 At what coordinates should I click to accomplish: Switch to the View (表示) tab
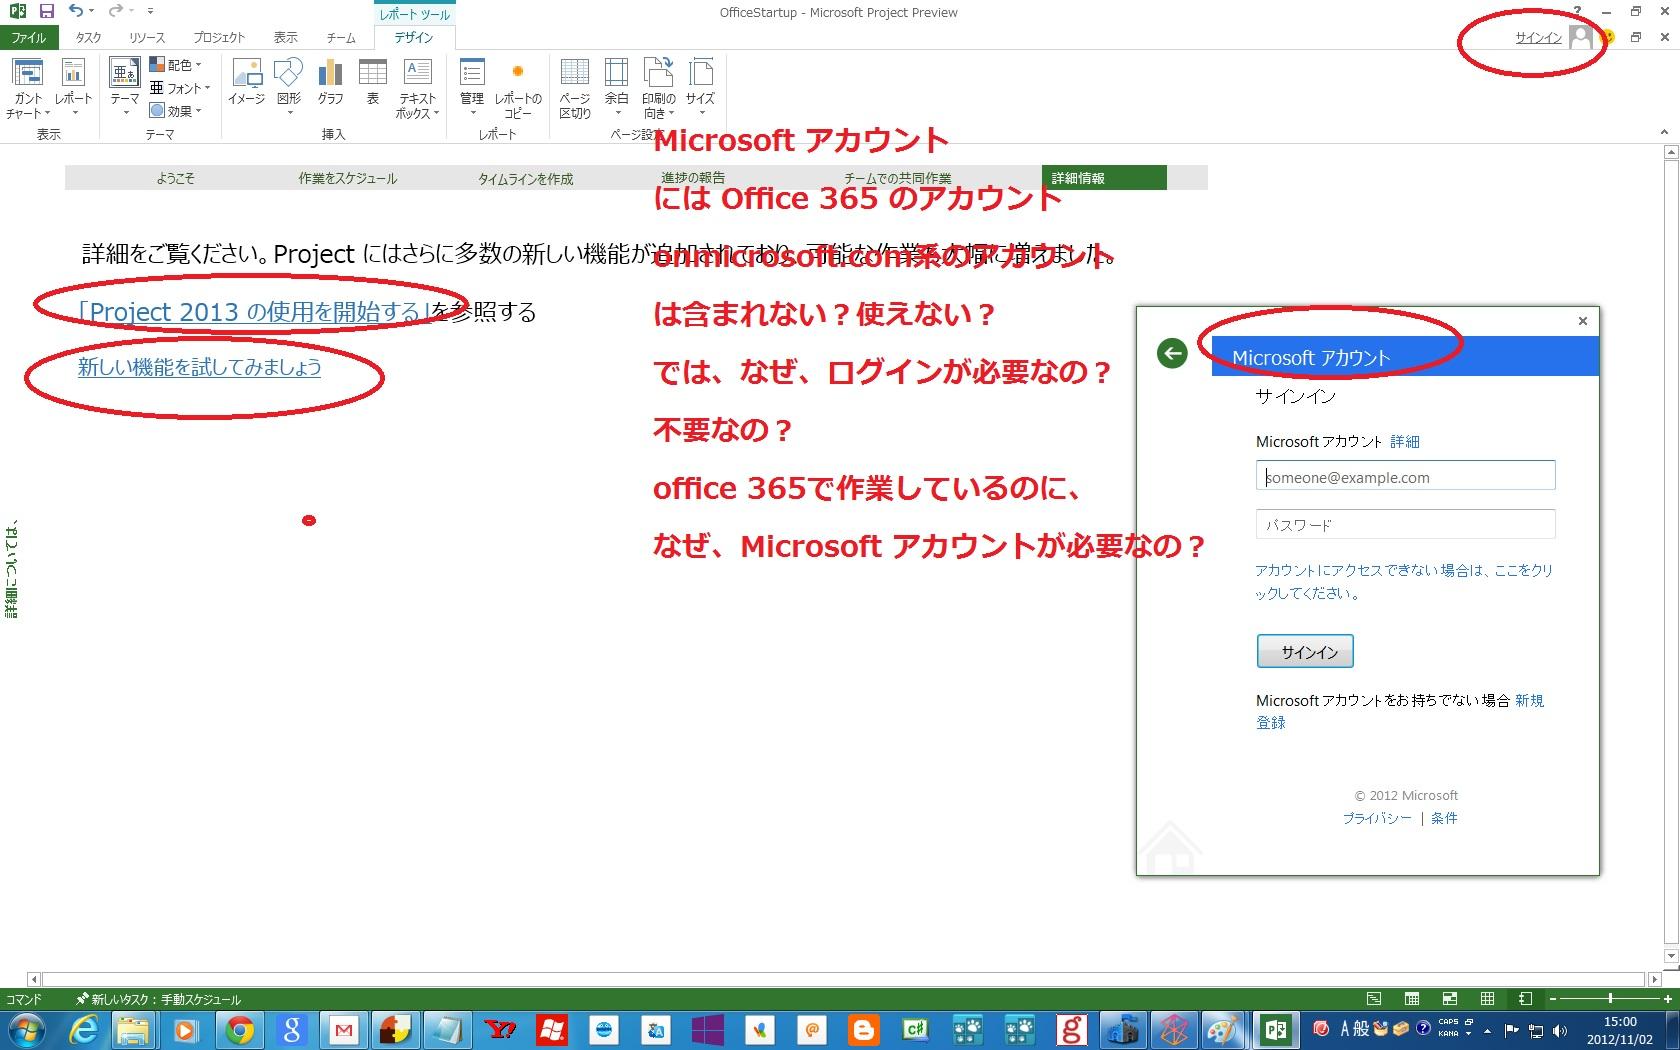click(x=286, y=37)
